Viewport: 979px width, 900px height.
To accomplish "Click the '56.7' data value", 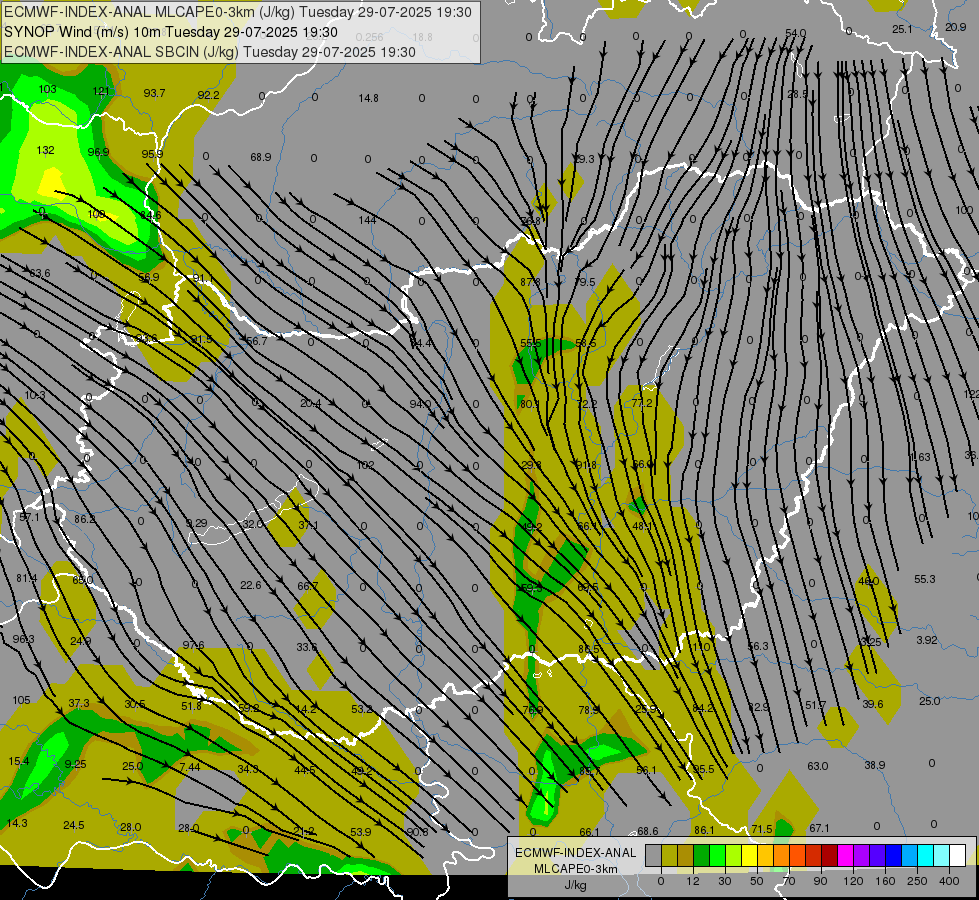I will (257, 341).
